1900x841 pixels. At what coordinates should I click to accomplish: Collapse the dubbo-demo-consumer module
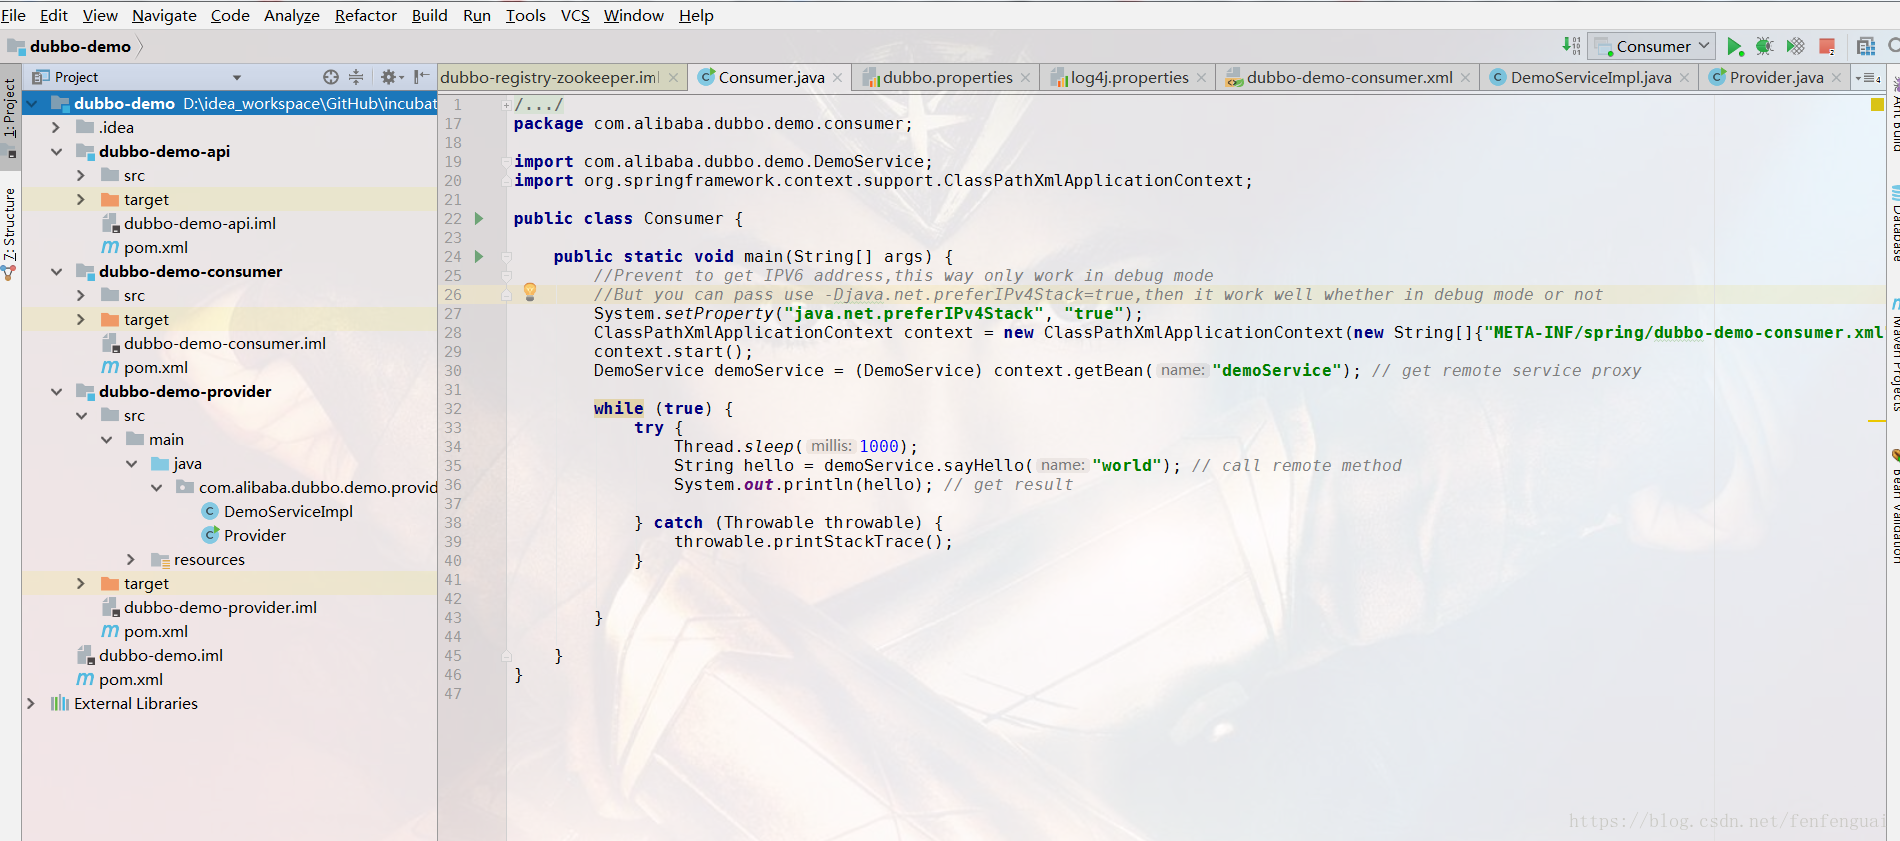click(x=56, y=271)
